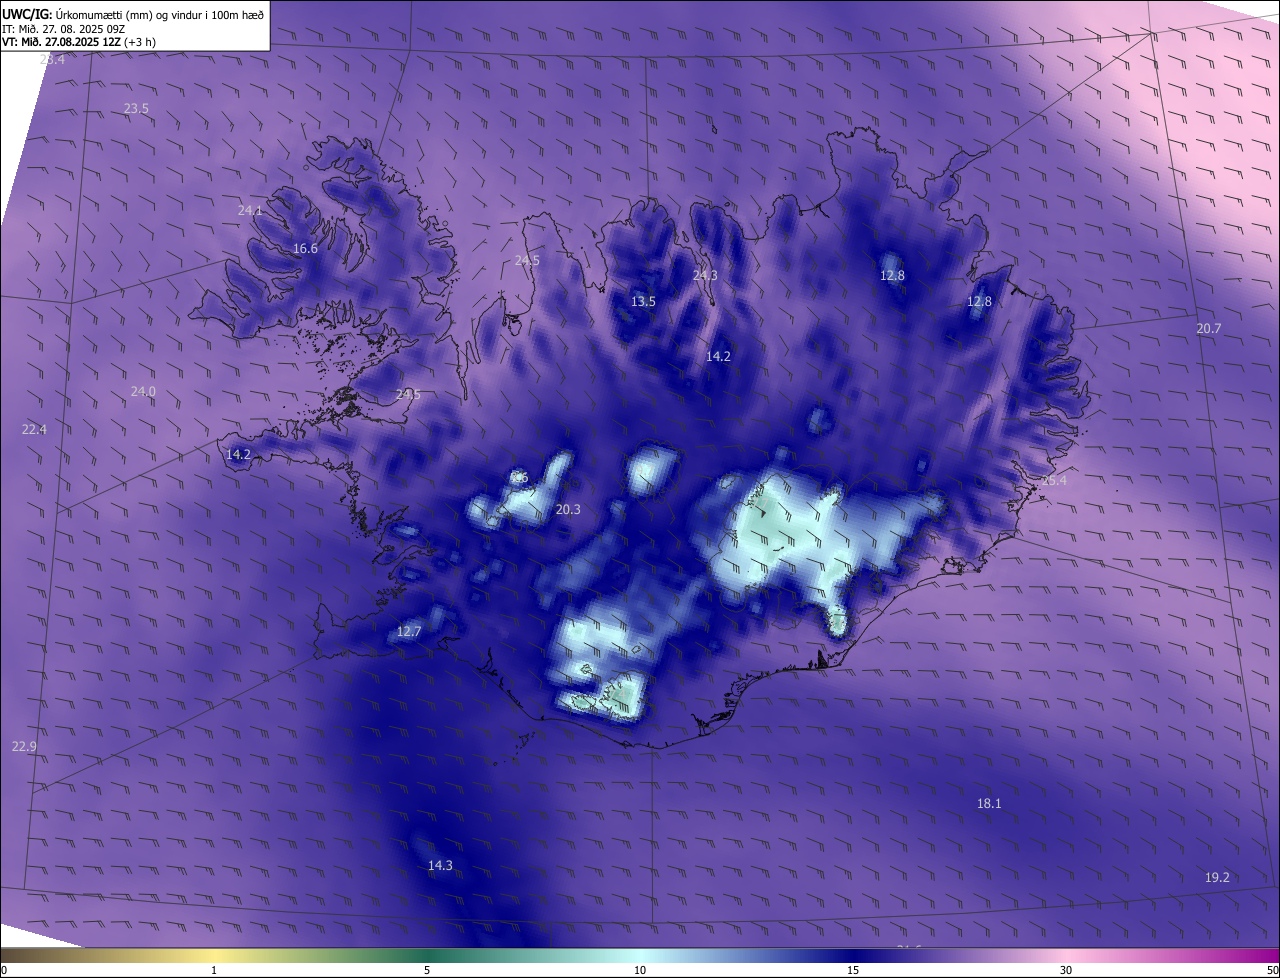This screenshot has height=978, width=1280.
Task: Click the color scale tick labeled 30
Action: (1066, 970)
